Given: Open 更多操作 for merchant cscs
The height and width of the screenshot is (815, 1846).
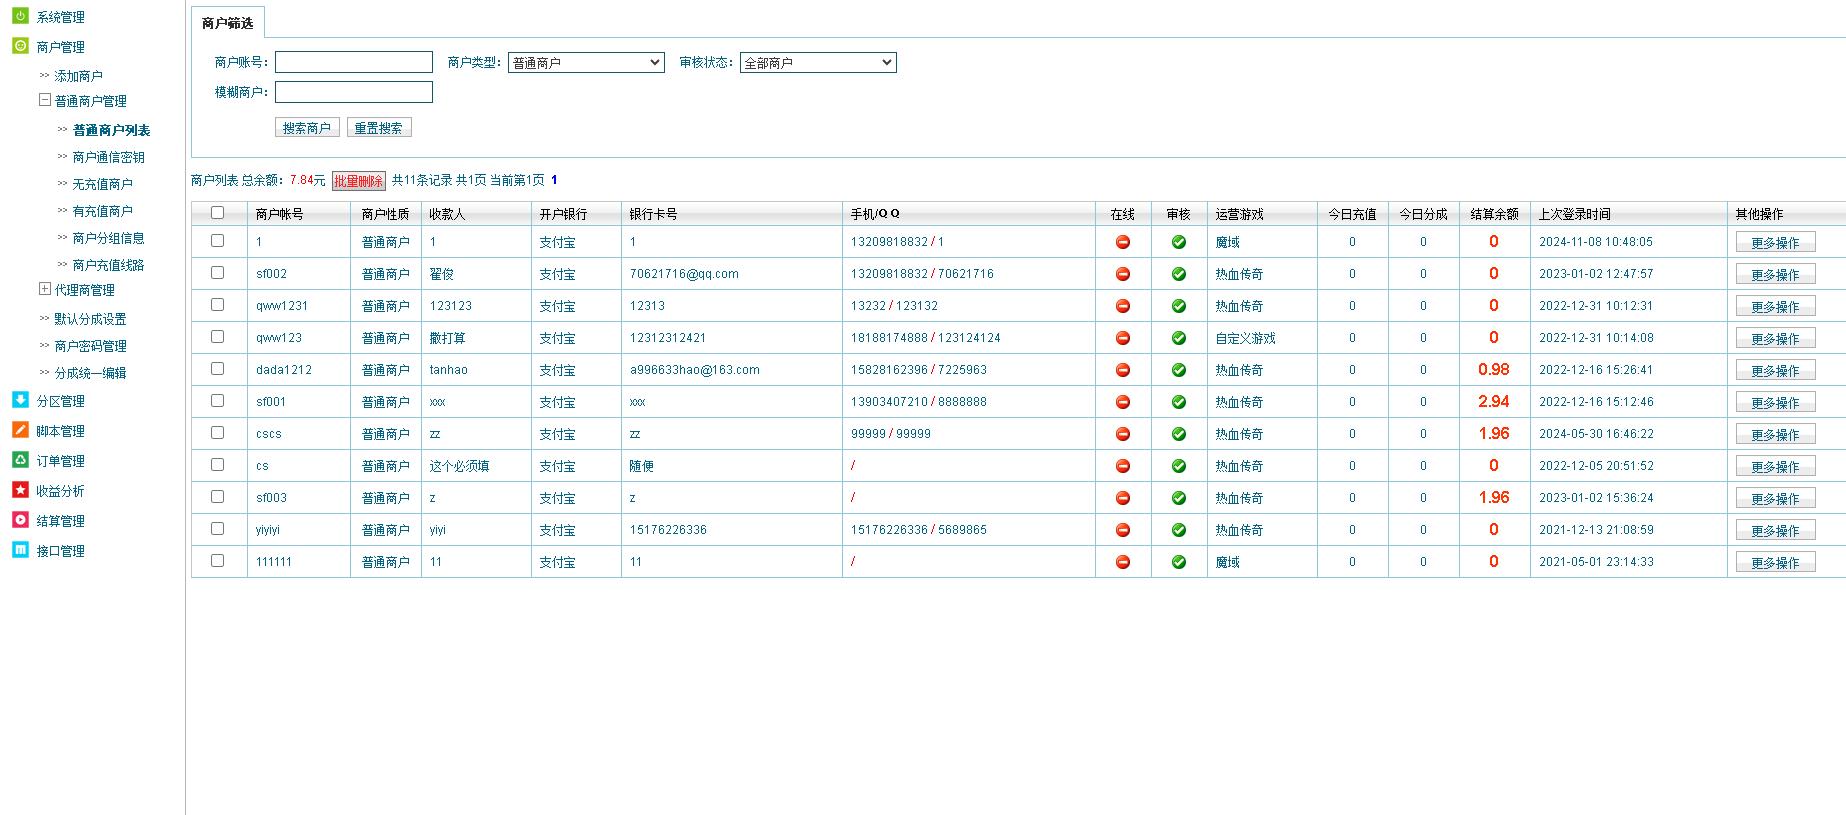Looking at the screenshot, I should 1775,434.
